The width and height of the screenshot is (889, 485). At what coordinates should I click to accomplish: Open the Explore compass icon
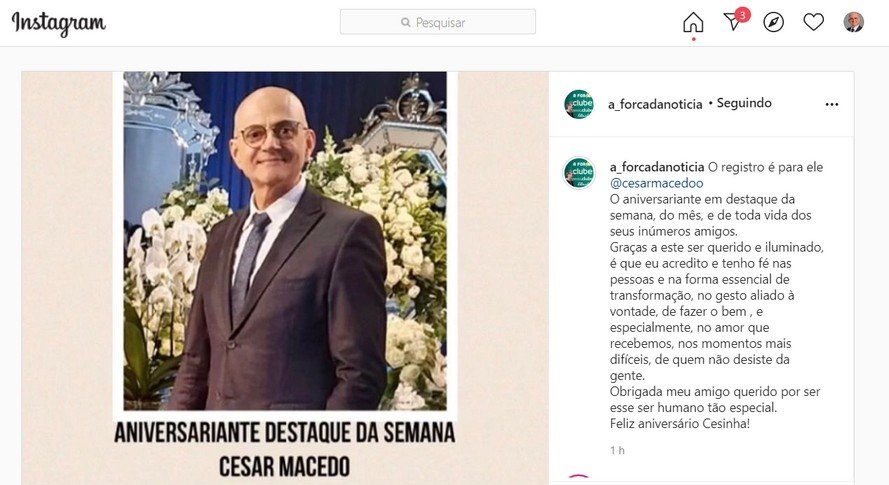coord(773,22)
